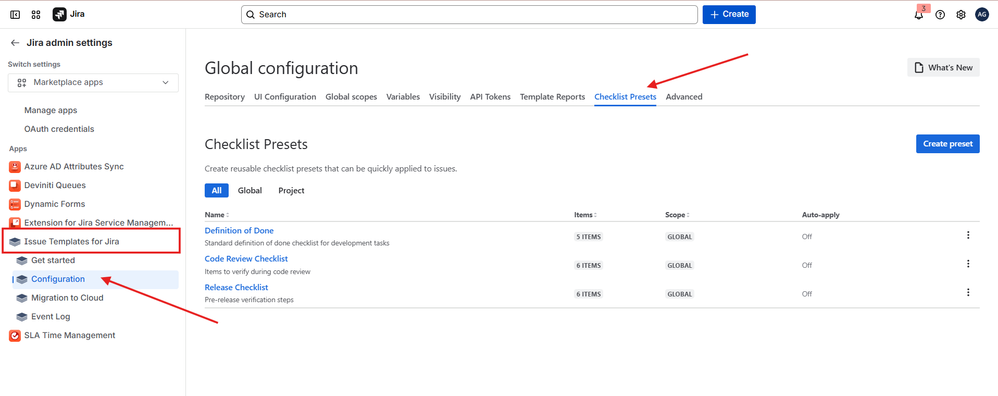
Task: Click the Get started item icon
Action: [x=22, y=260]
